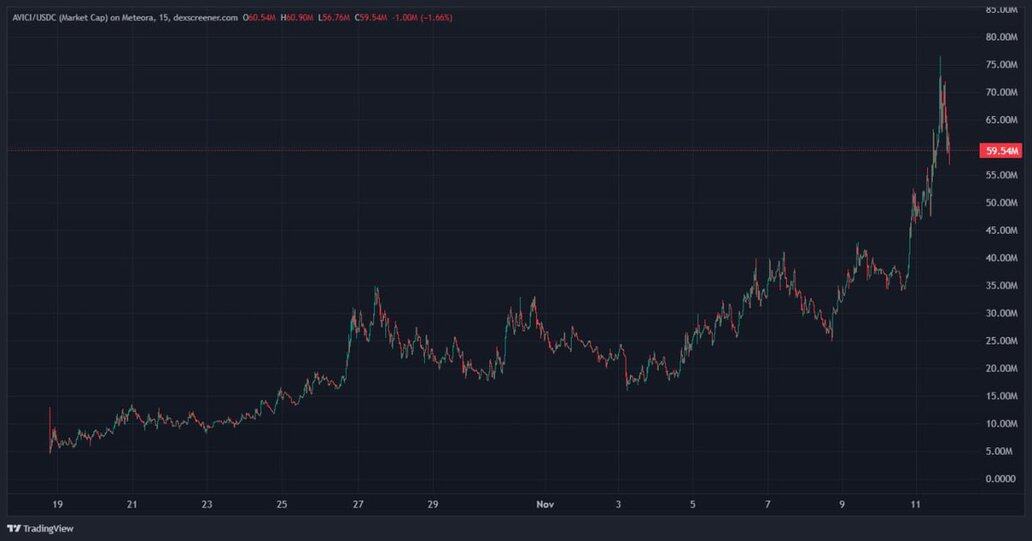Click the 45.00M price scale label

click(x=1001, y=230)
